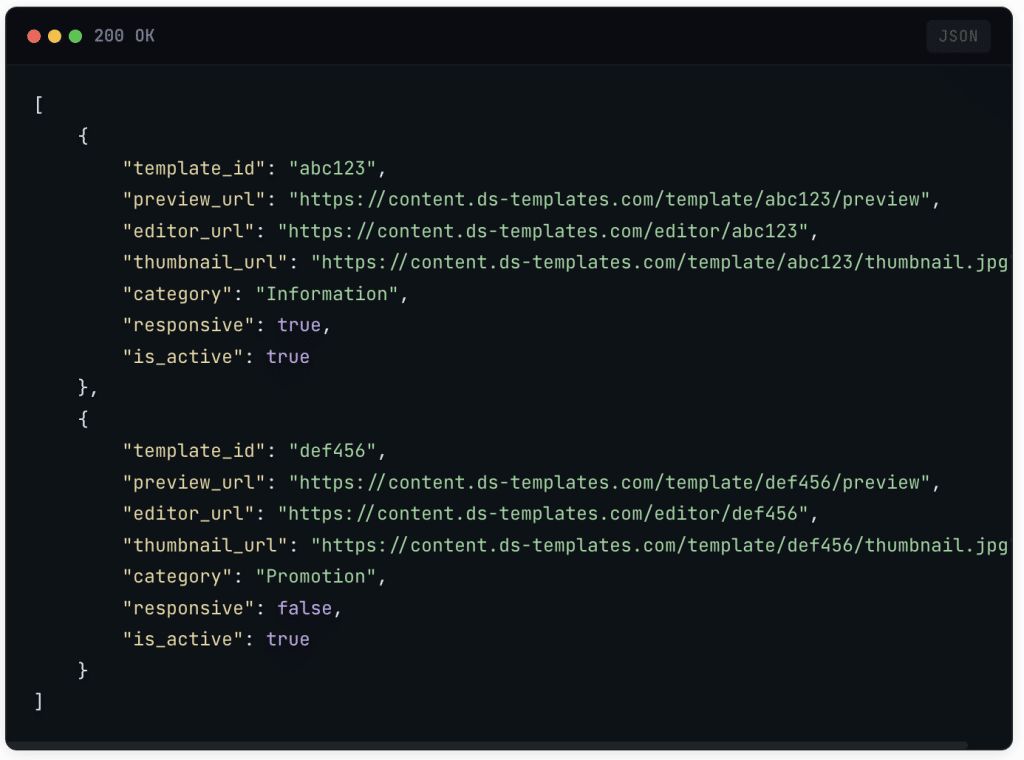Viewport: 1024px width, 760px height.
Task: Select the 200 OK status text
Action: pos(124,36)
